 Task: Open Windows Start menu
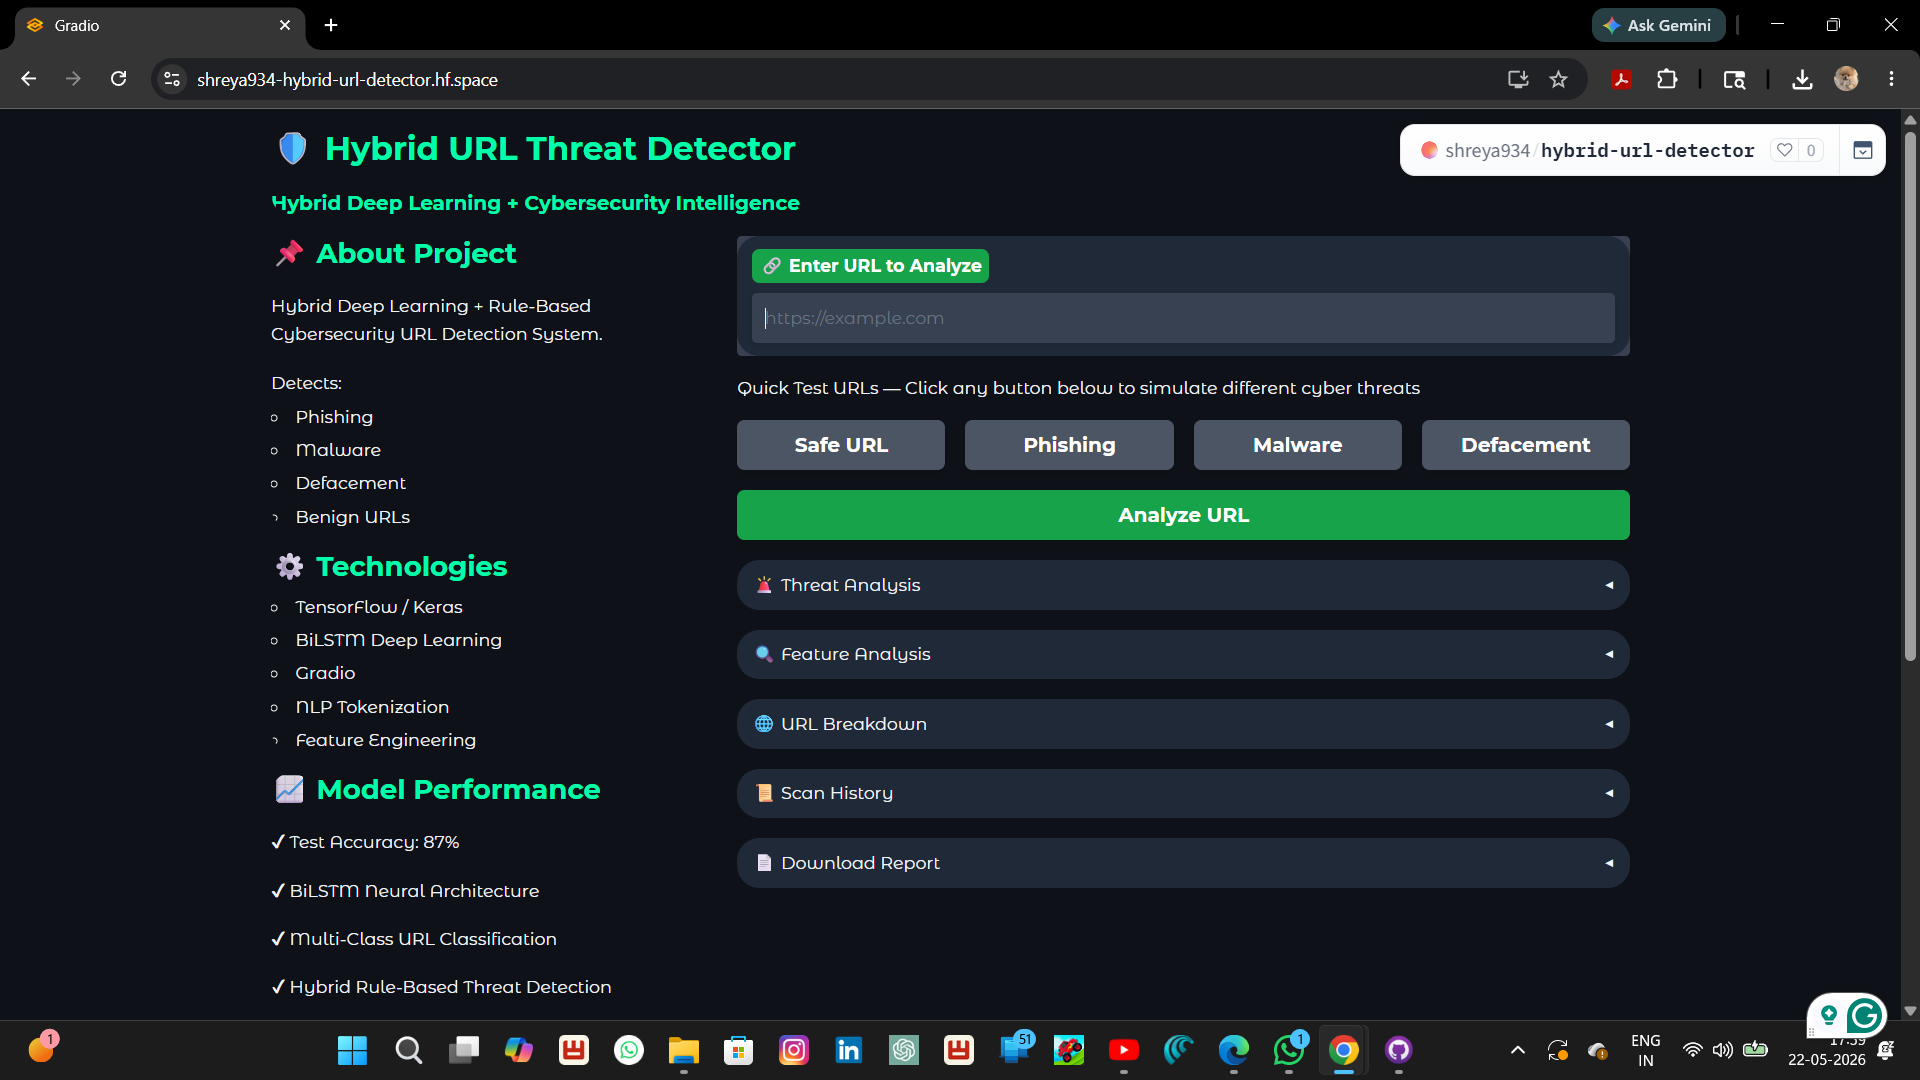[x=352, y=1050]
